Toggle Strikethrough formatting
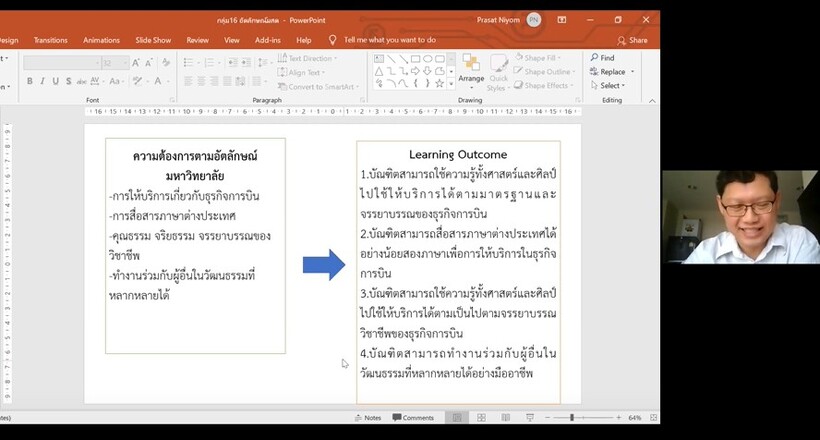 [82, 81]
